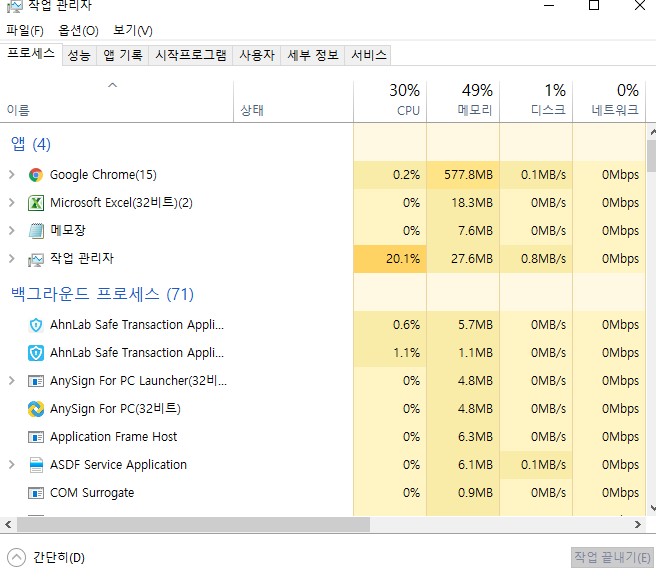
Task: Click the second AhnLab Safe Transaction shield icon
Action: tap(36, 353)
